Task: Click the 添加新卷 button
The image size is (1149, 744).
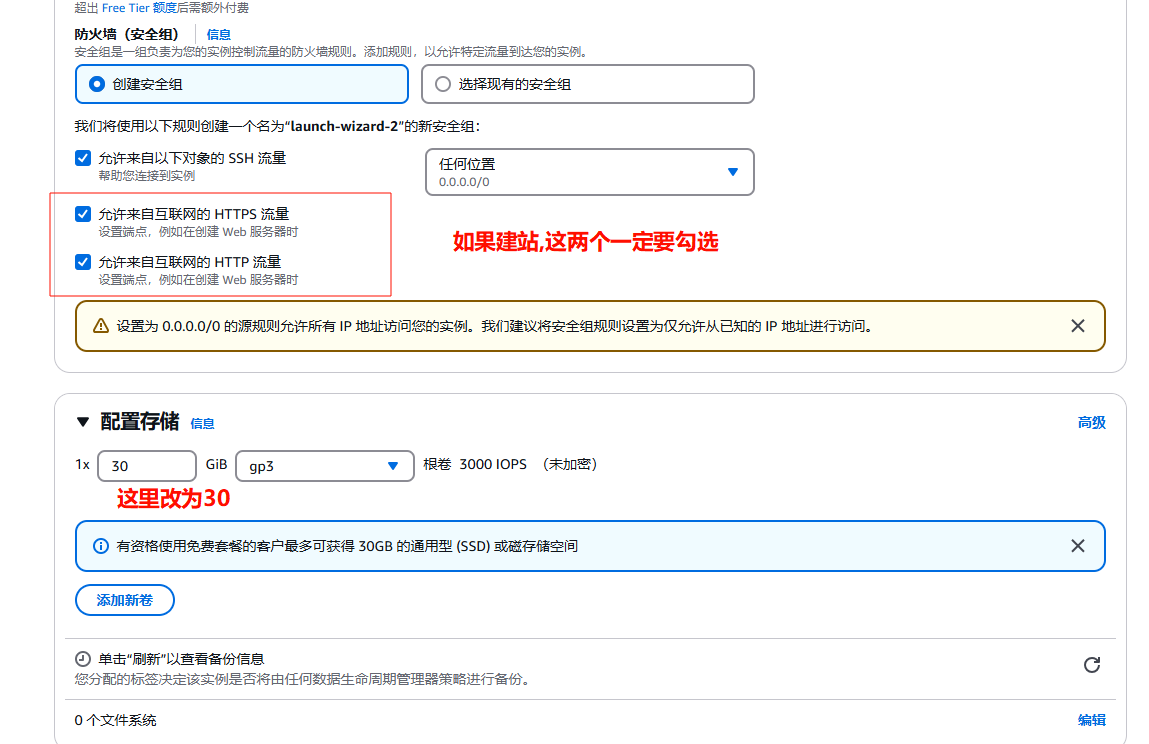Action: (125, 600)
